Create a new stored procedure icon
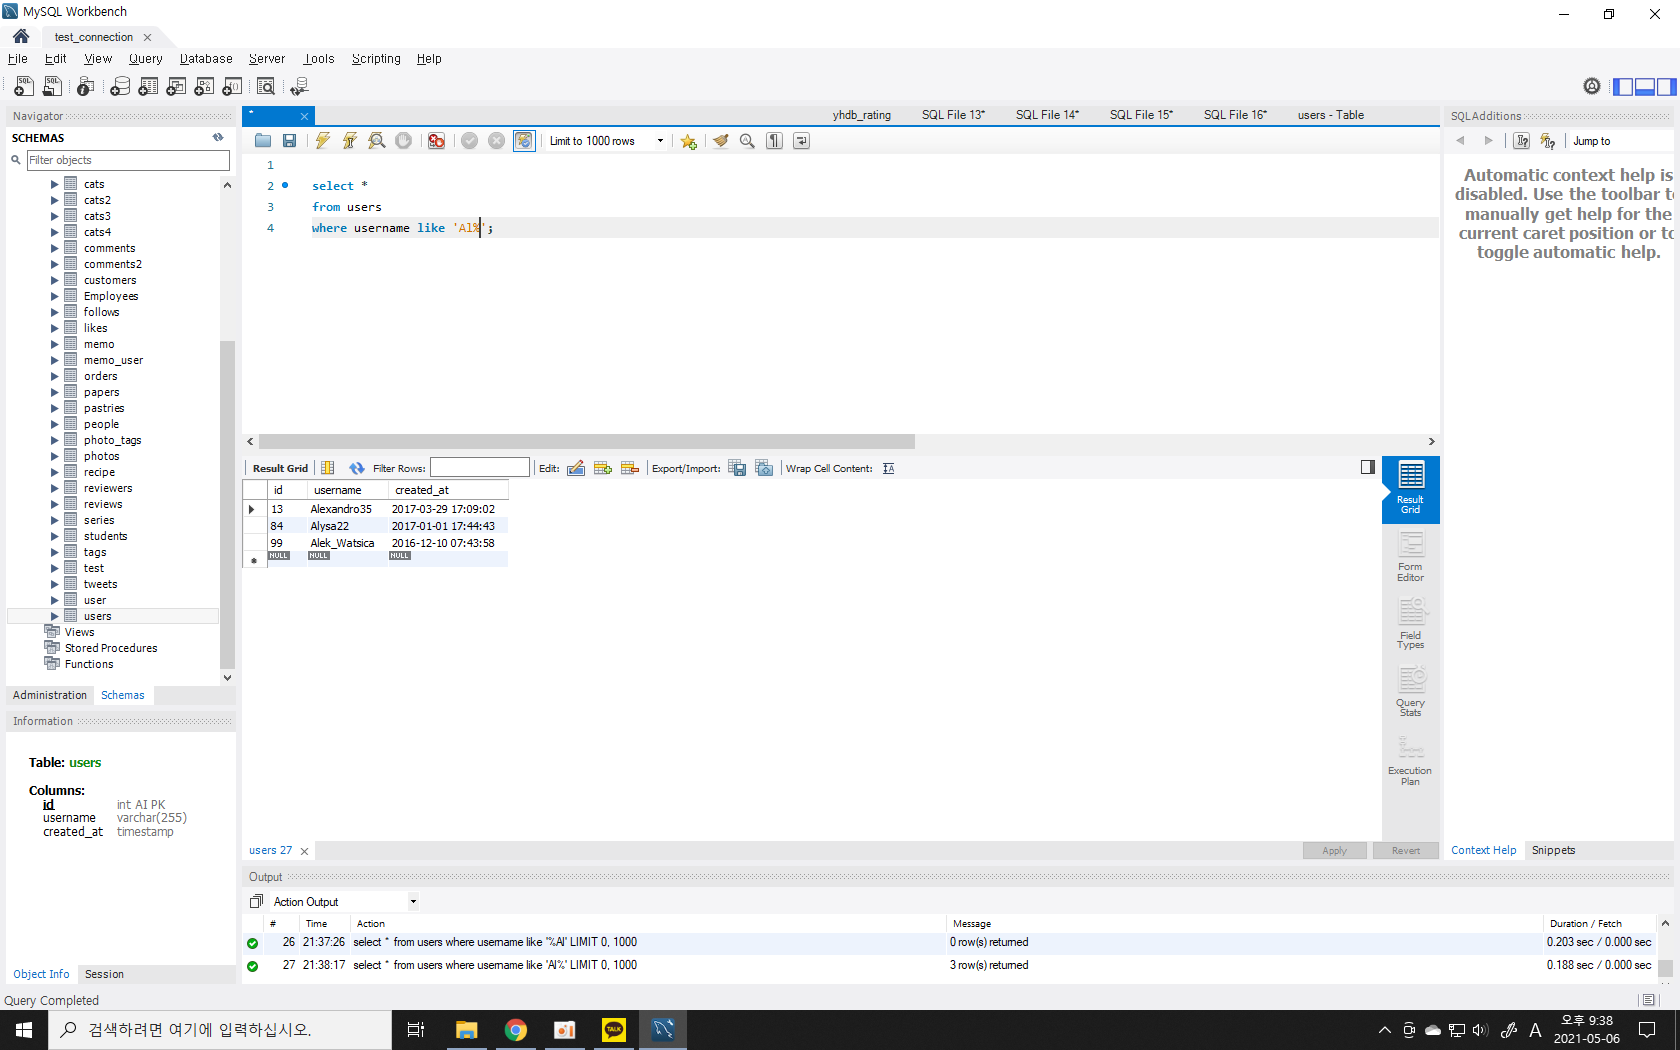1680x1050 pixels. (204, 87)
